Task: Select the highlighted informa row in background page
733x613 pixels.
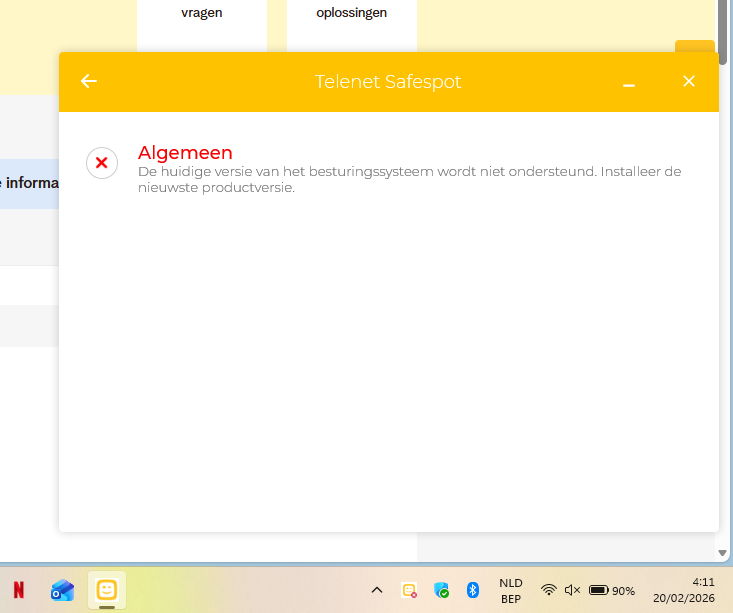Action: pos(29,183)
